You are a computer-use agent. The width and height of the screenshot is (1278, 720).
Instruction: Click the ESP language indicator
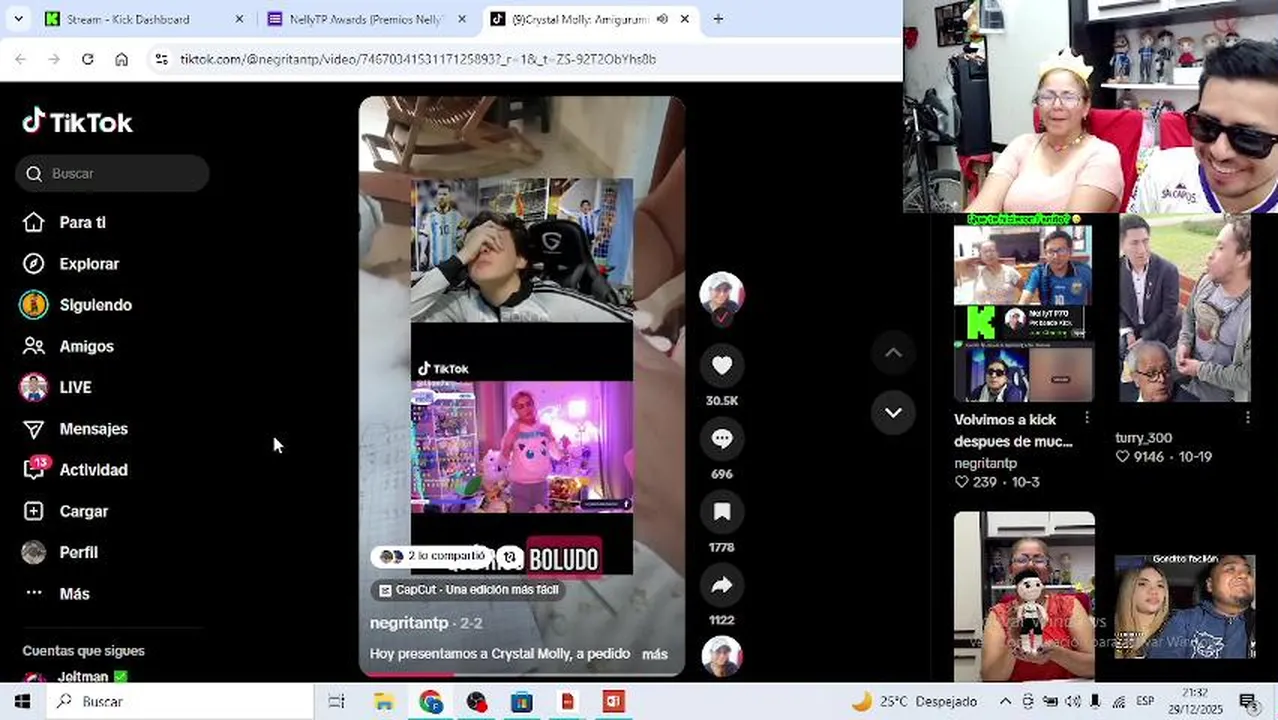pos(1145,701)
